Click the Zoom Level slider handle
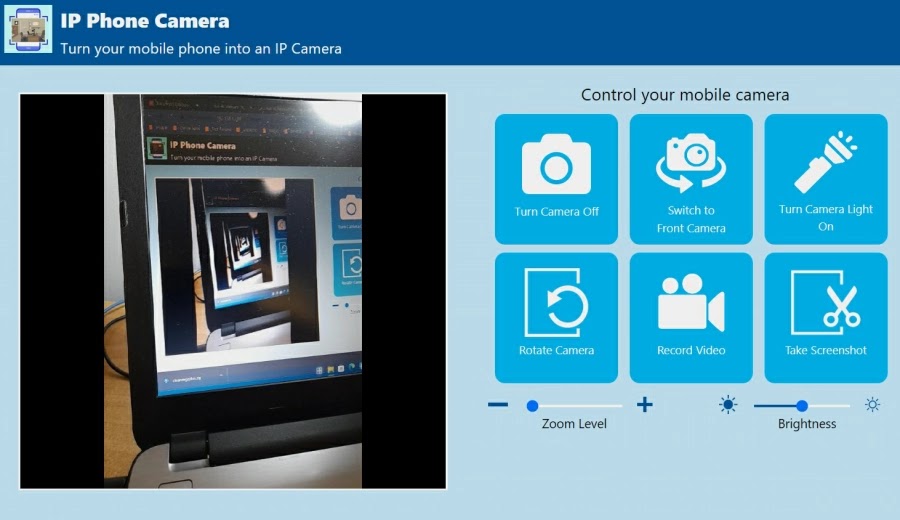This screenshot has width=900, height=520. tap(532, 406)
